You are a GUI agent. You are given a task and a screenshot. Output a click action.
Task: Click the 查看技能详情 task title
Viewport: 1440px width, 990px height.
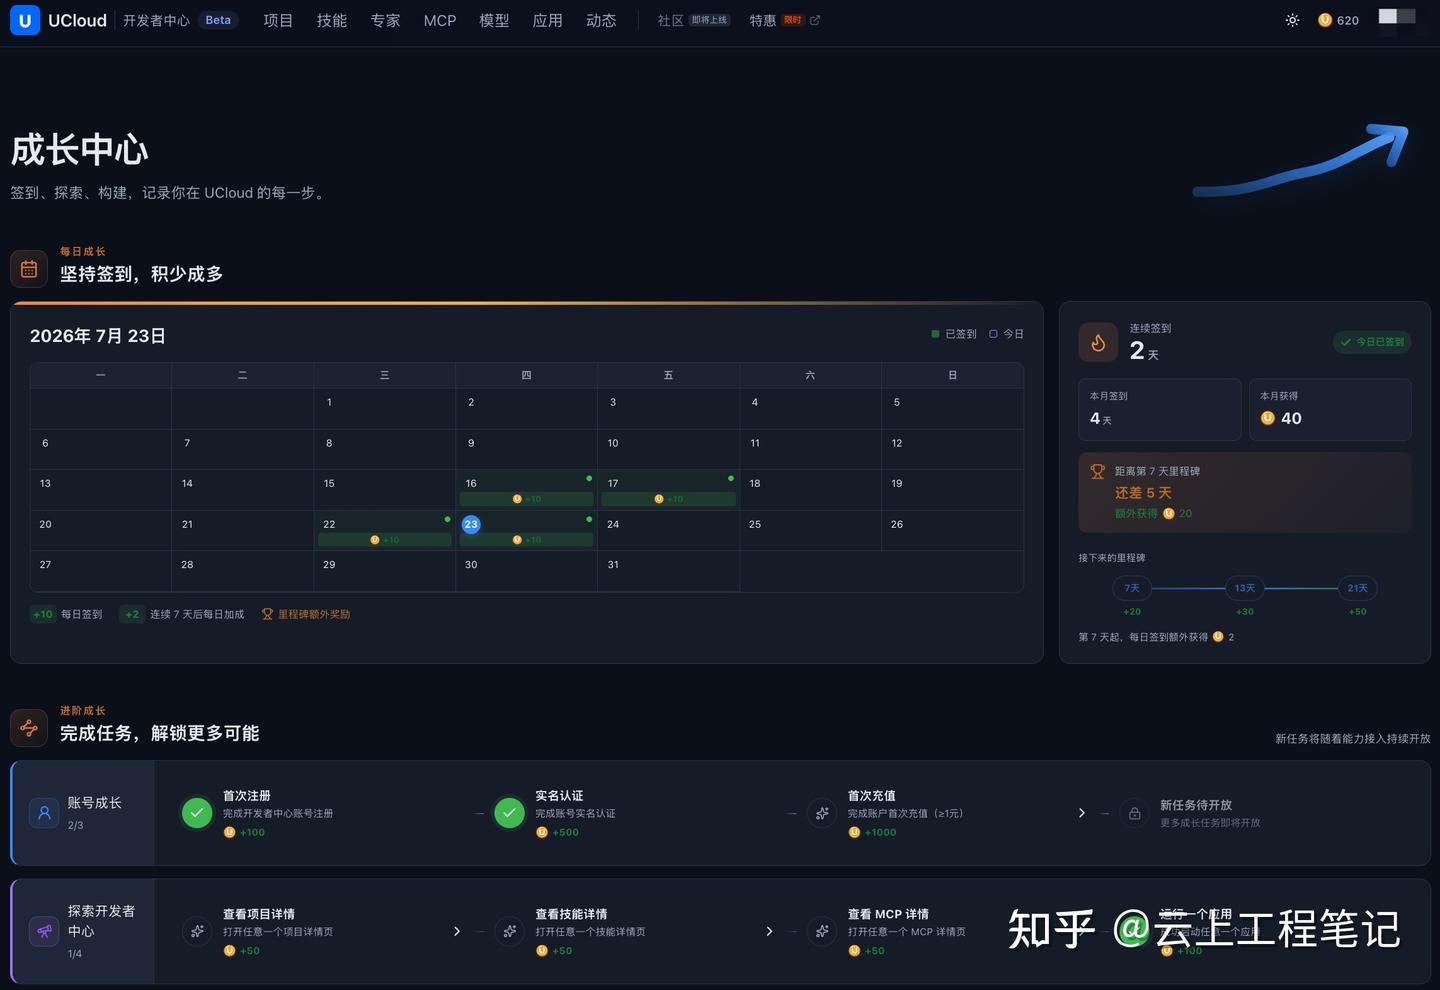pyautogui.click(x=571, y=914)
